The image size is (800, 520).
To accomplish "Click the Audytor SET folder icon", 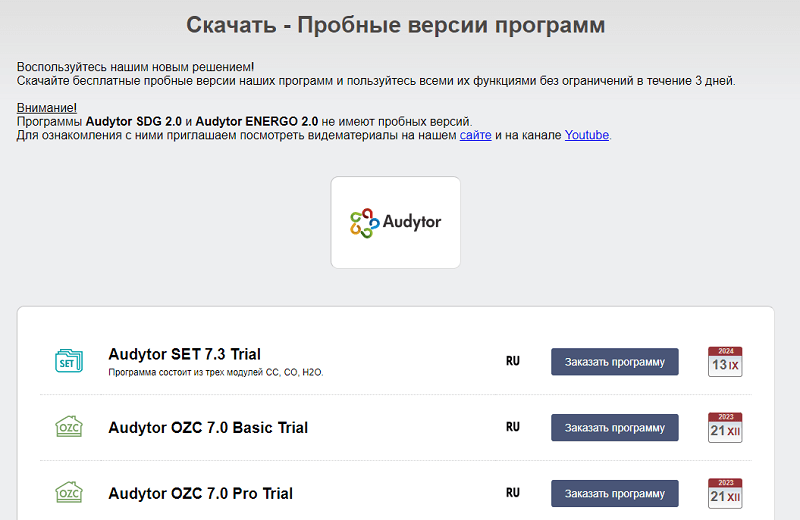I will tap(69, 361).
